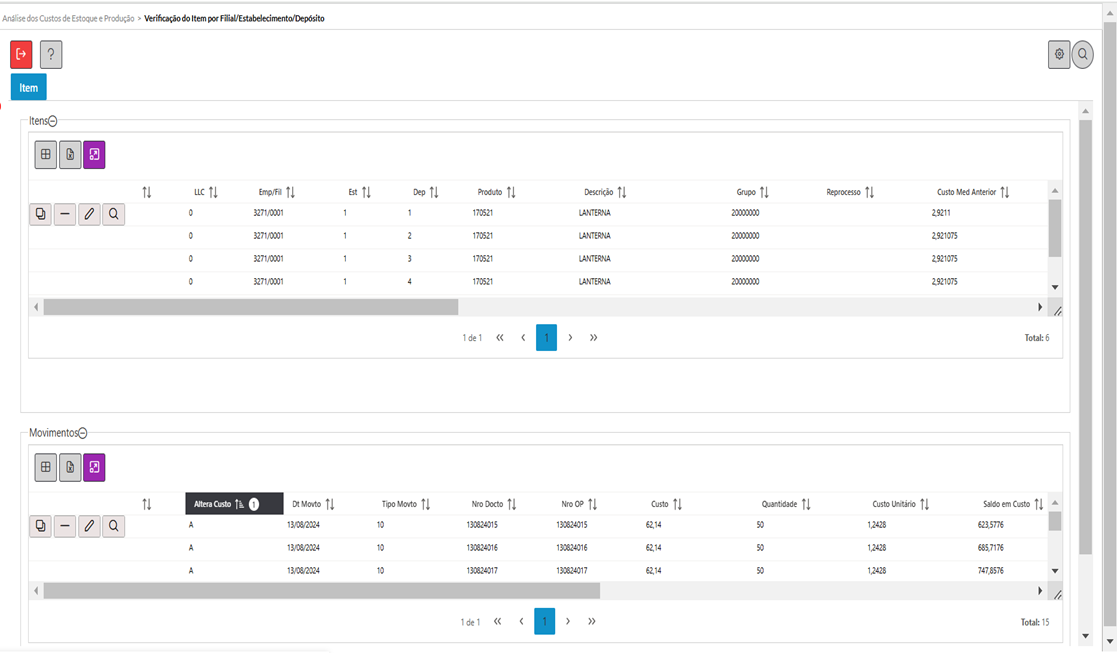Click the minus icon on first Itens row
The height and width of the screenshot is (653, 1117).
coord(65,214)
